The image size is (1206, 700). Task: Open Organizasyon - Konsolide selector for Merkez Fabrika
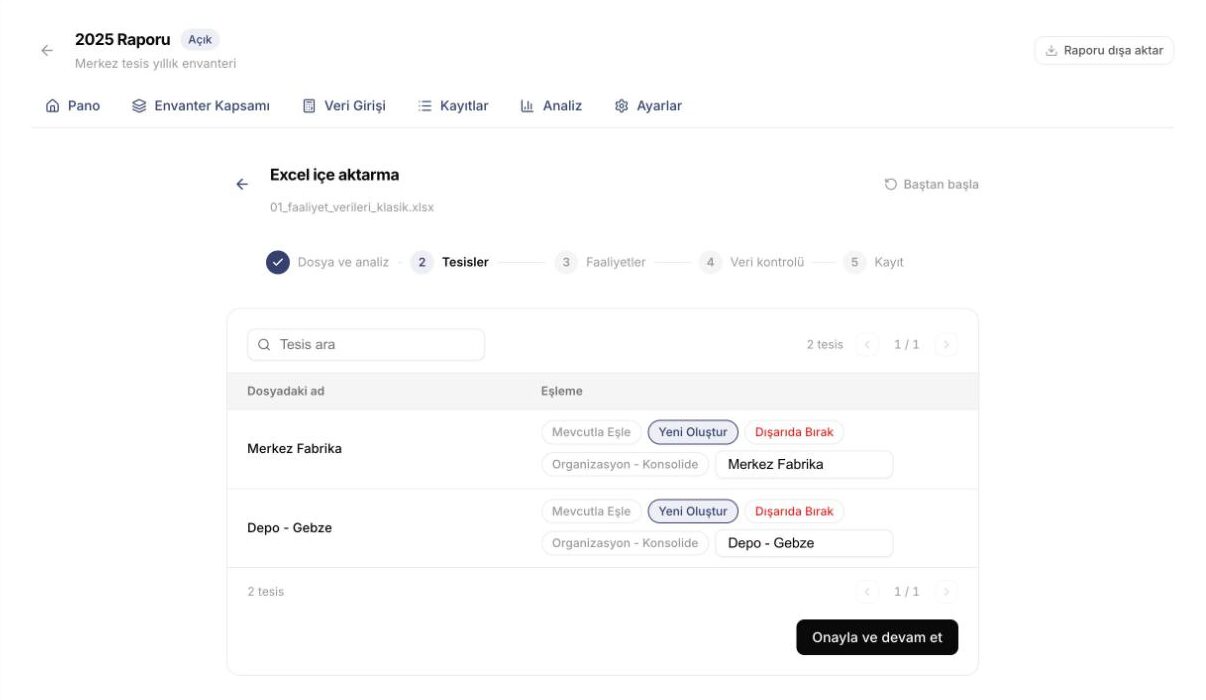[x=625, y=464]
